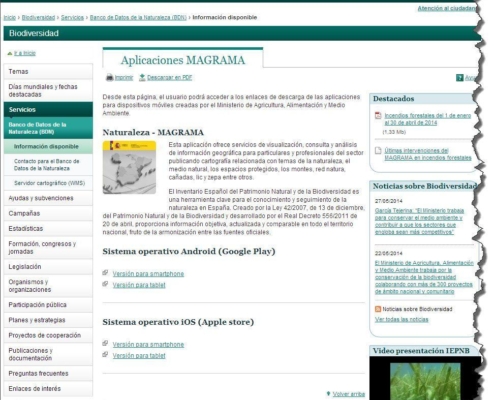Open Publicaciones y documentación menu item
The width and height of the screenshot is (495, 400).
tap(48, 354)
